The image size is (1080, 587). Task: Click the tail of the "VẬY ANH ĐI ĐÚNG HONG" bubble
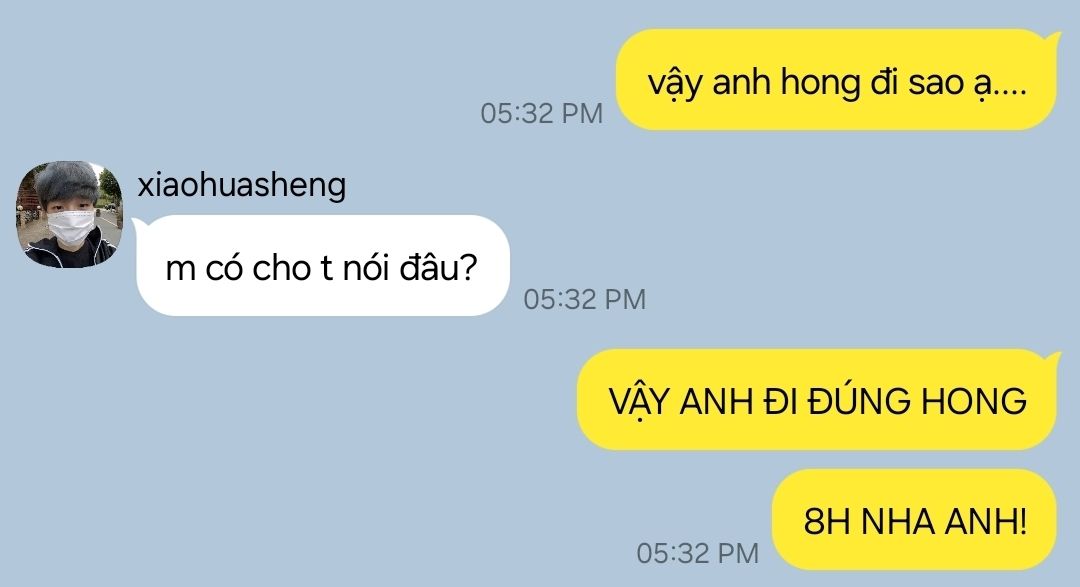(1052, 358)
